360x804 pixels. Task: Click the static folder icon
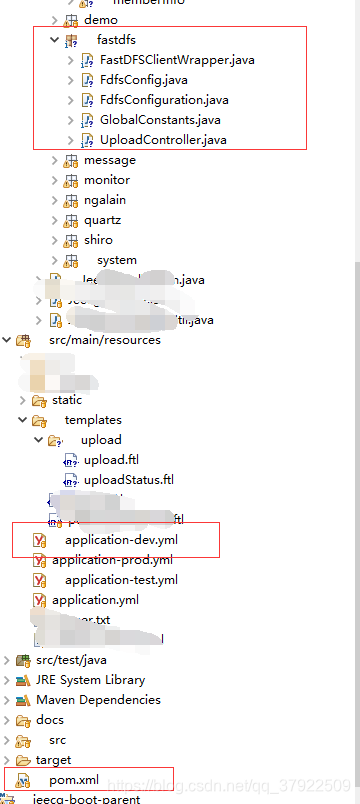pos(39,400)
